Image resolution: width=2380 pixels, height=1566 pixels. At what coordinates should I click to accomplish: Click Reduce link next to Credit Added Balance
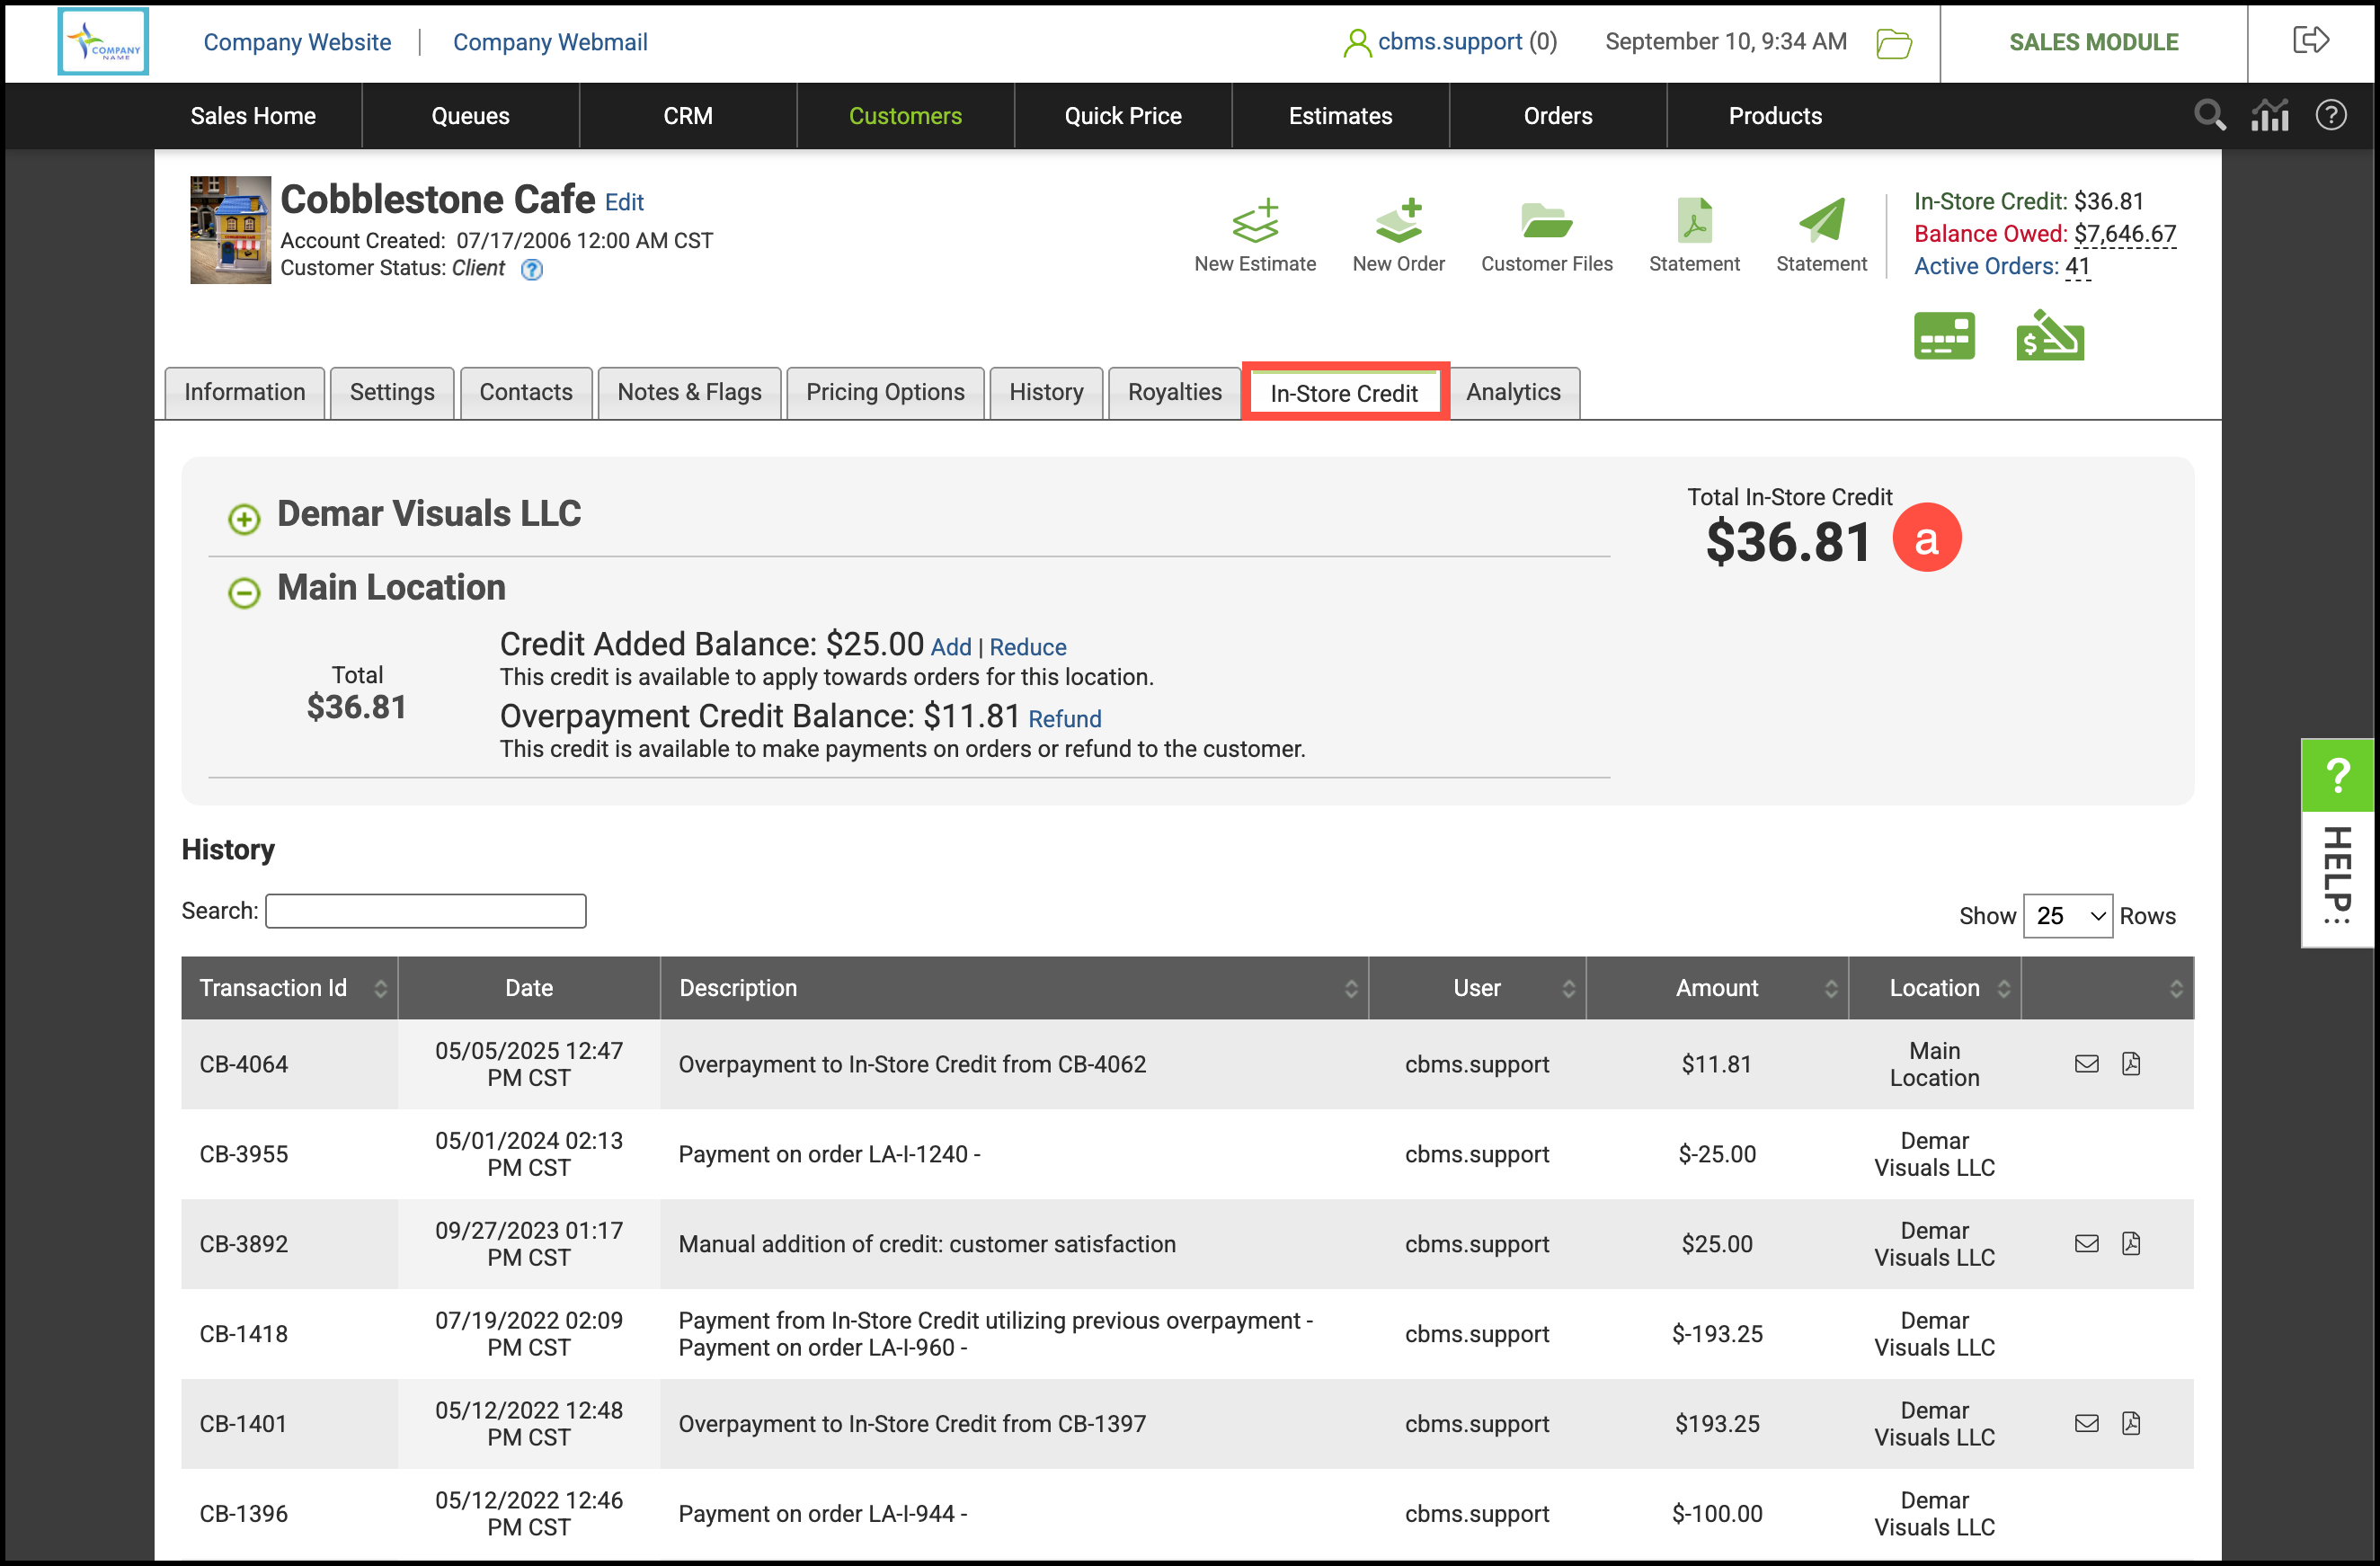[x=1027, y=647]
